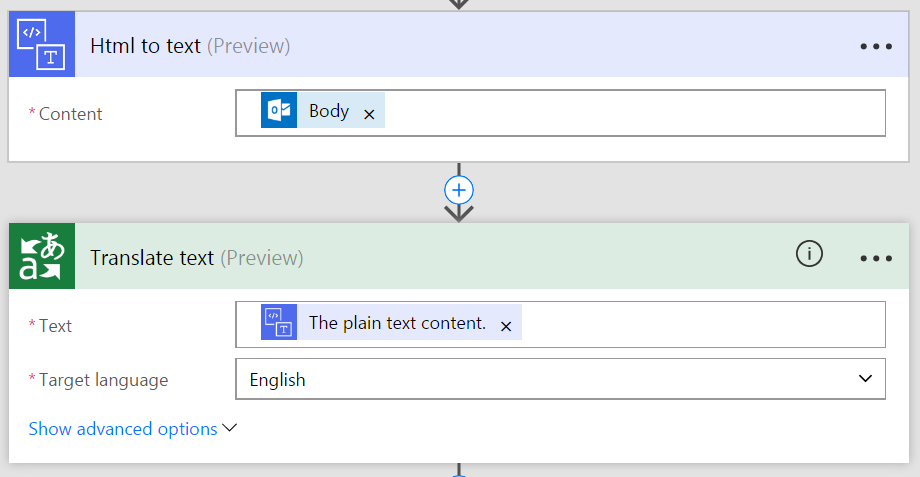Remove the Body token from Content
This screenshot has width=920, height=477.
click(x=369, y=115)
